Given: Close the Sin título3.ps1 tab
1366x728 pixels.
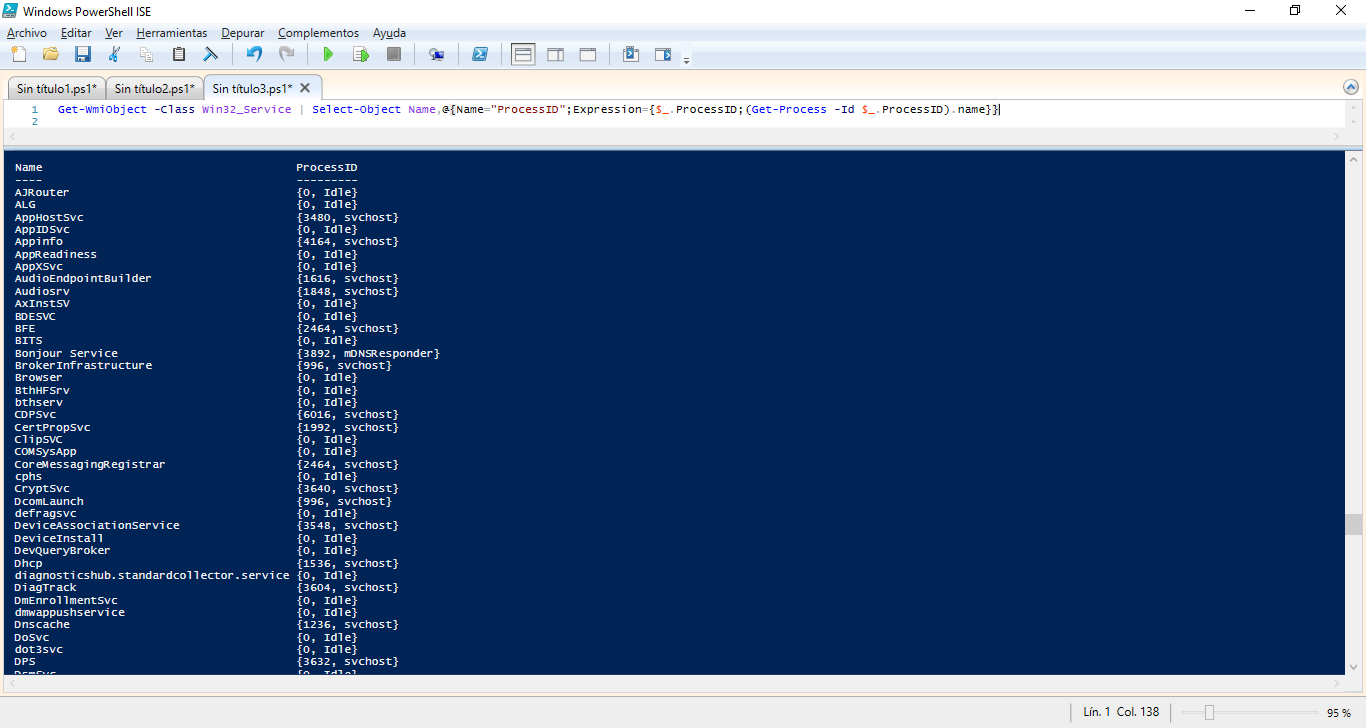Looking at the screenshot, I should coord(305,87).
